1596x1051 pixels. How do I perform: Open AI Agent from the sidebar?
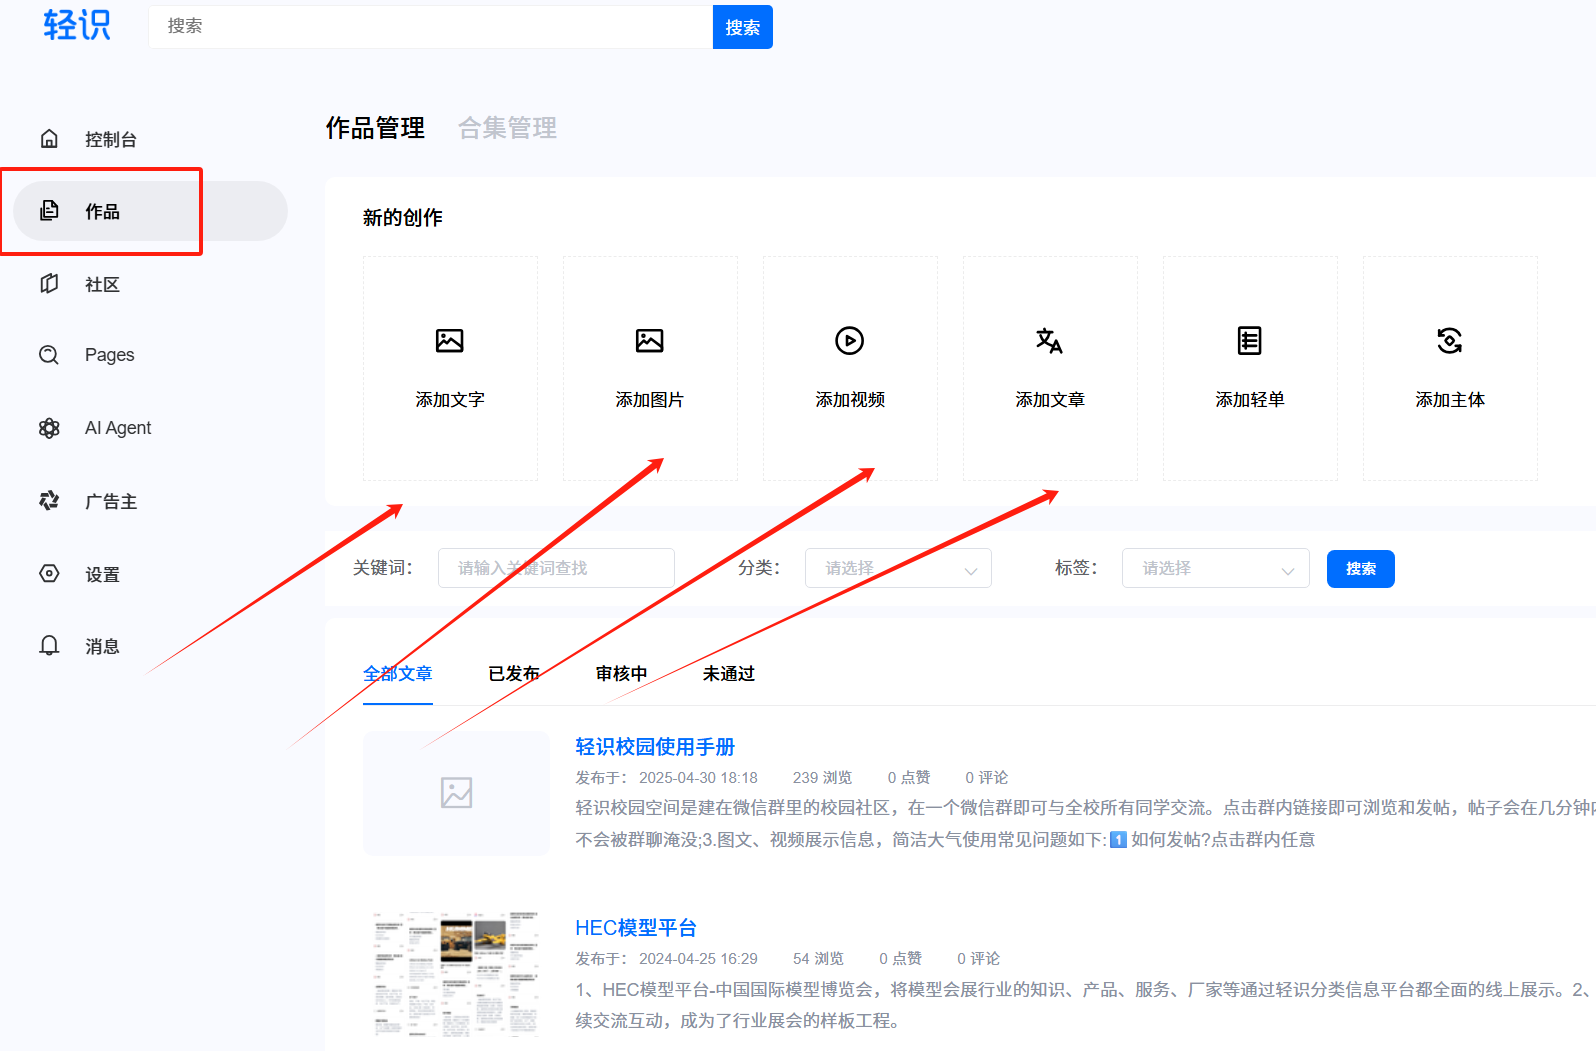click(x=117, y=428)
